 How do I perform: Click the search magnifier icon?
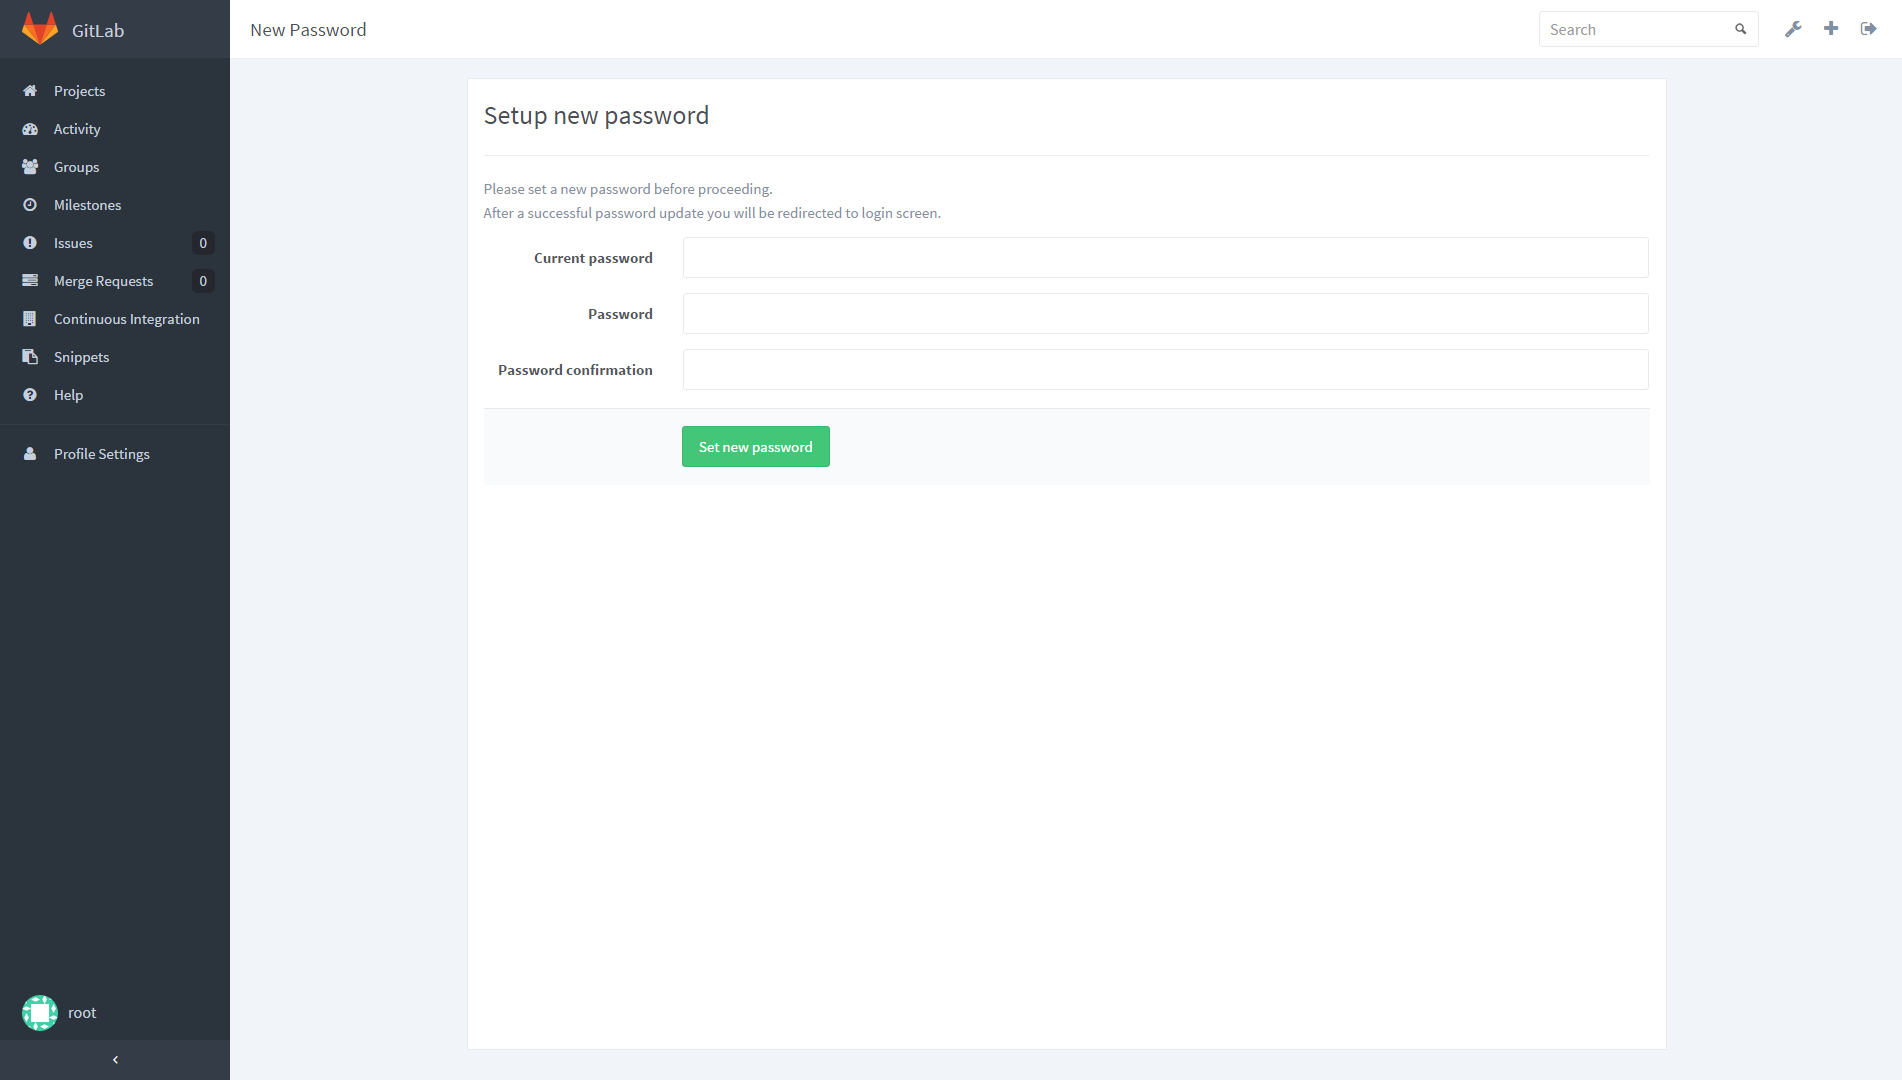[x=1741, y=29]
